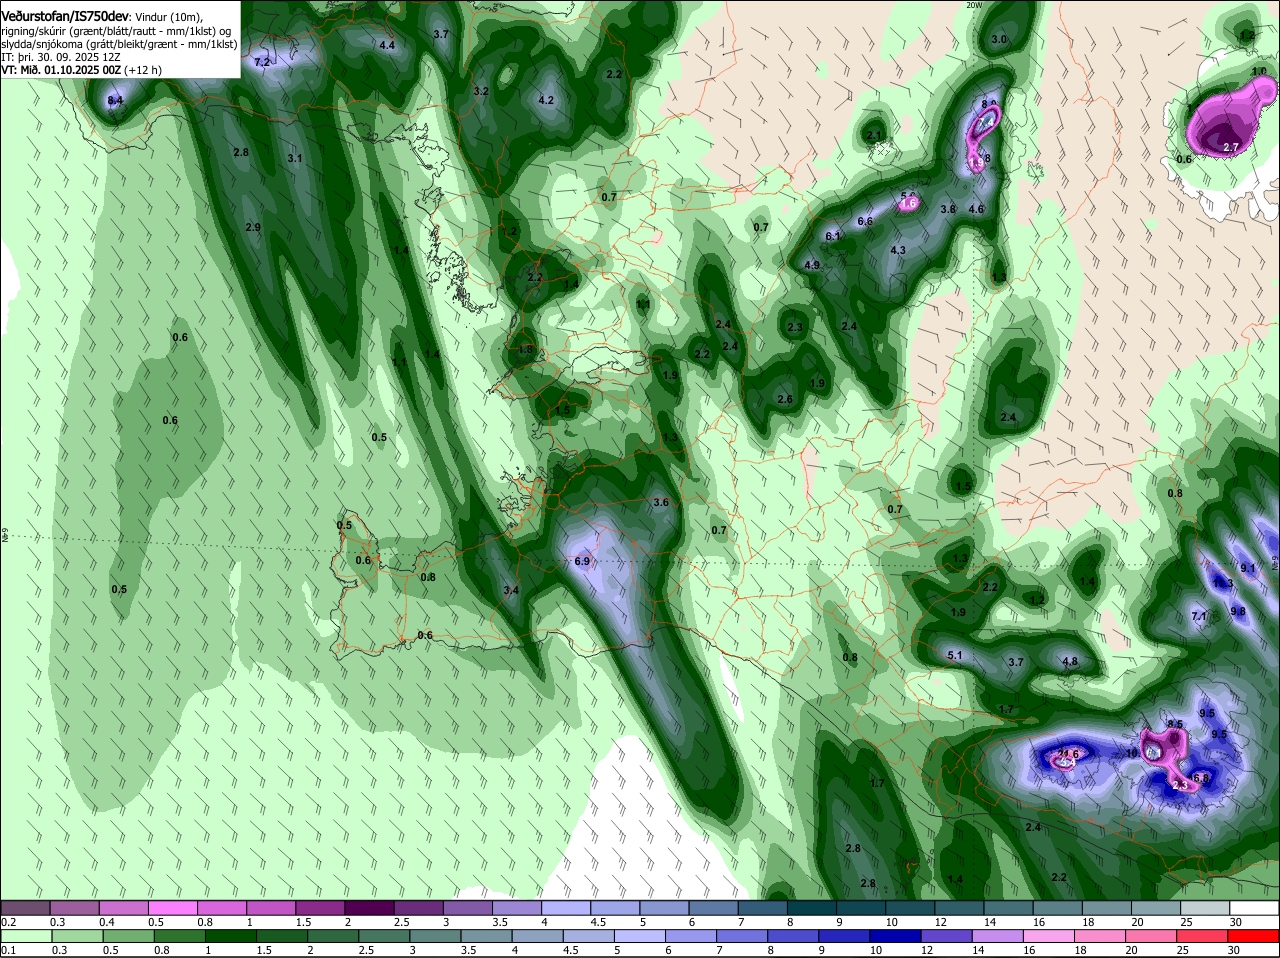Click the initial time line 'IT: þri. 30. 09. 2025 12Z'
The width and height of the screenshot is (1280, 958).
(62, 57)
